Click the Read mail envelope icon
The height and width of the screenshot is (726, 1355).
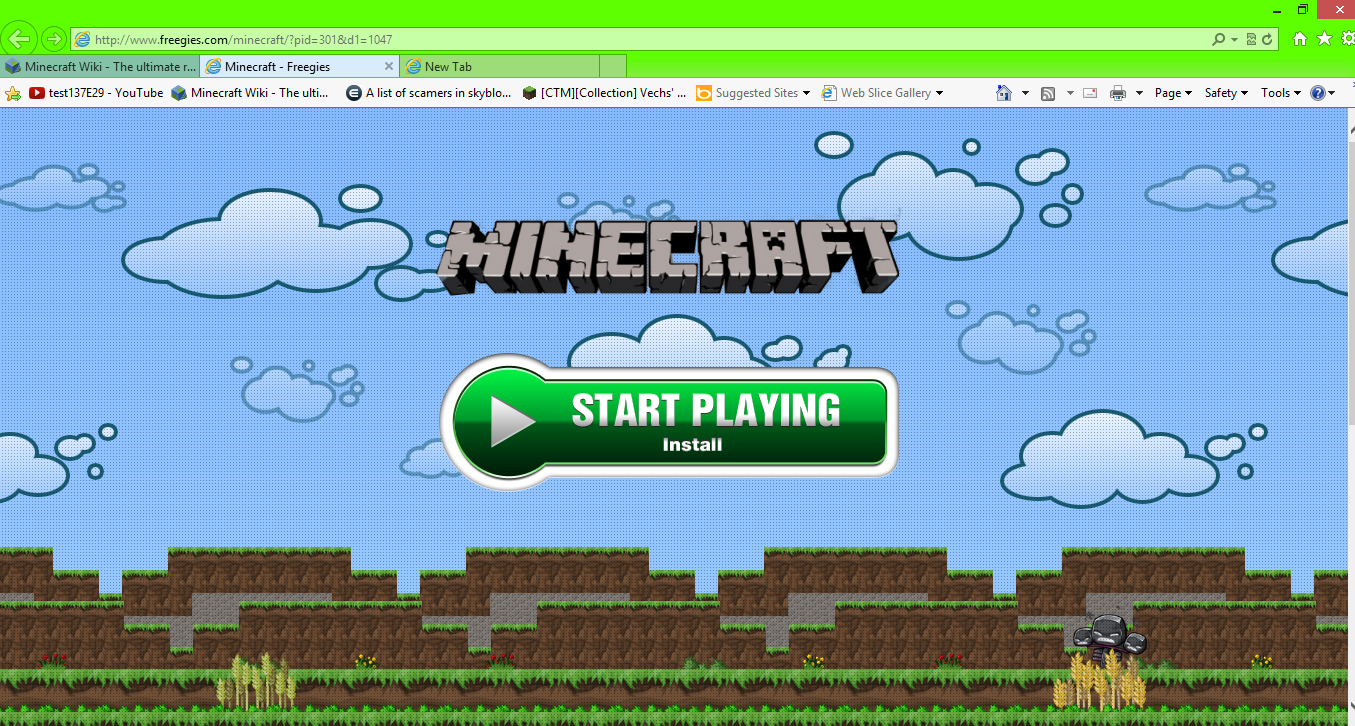click(x=1090, y=93)
